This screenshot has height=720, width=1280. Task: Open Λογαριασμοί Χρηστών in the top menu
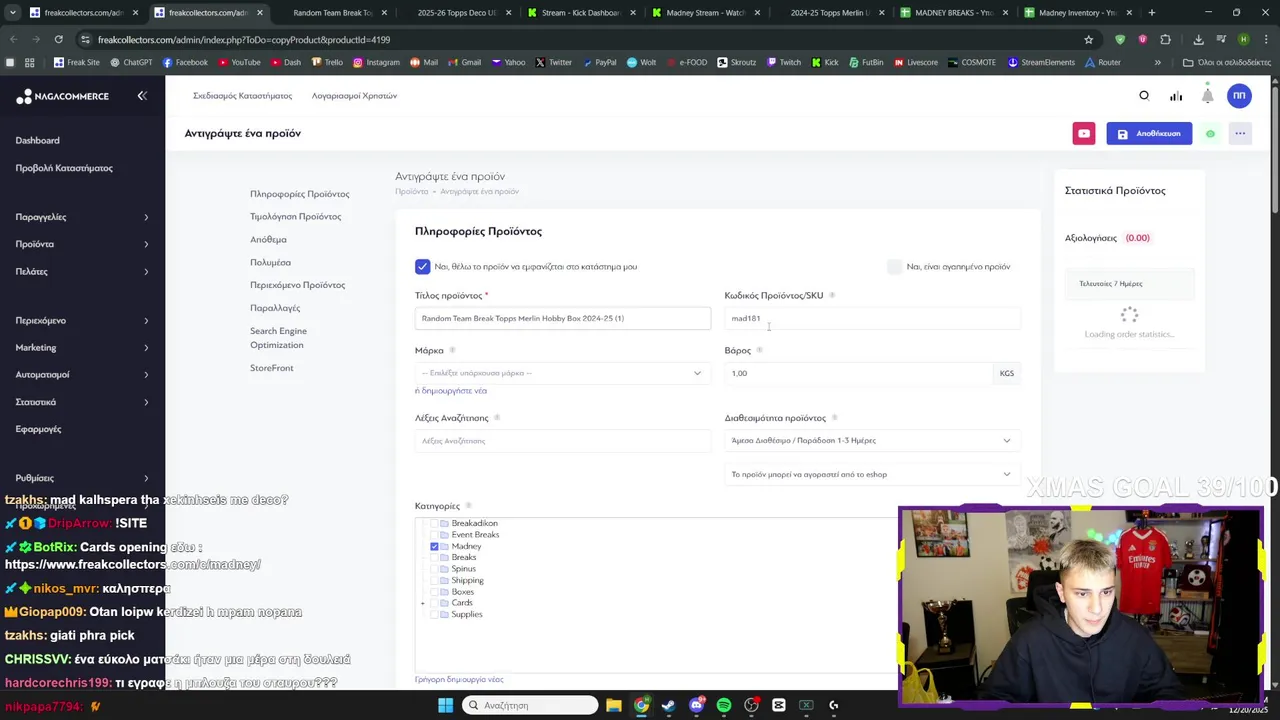(x=354, y=96)
